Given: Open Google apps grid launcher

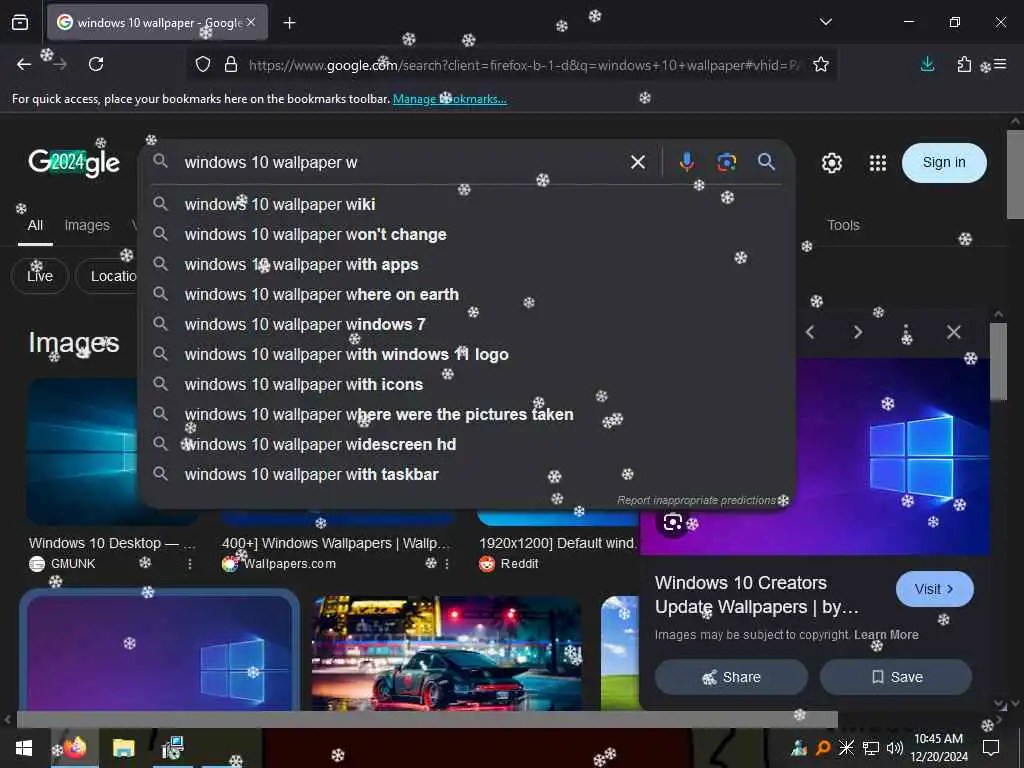Looking at the screenshot, I should point(878,163).
